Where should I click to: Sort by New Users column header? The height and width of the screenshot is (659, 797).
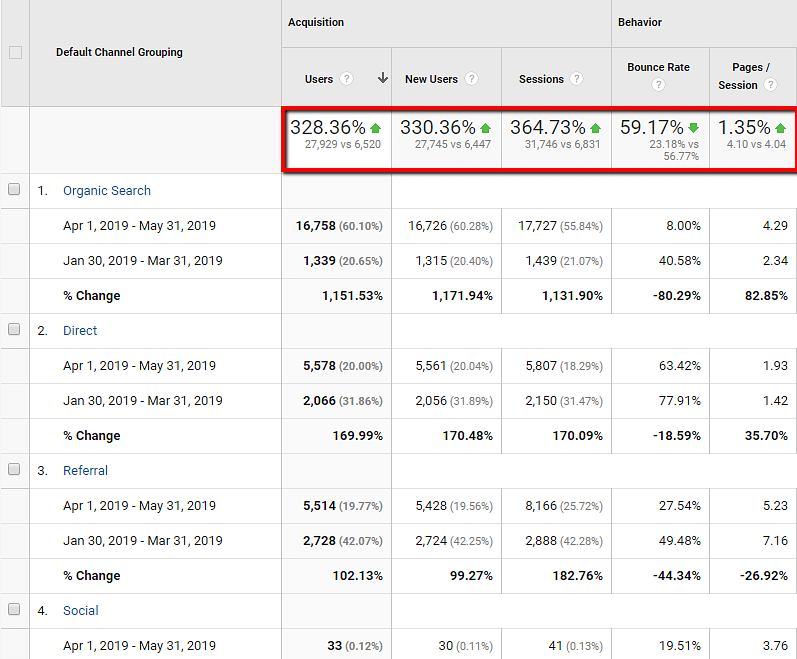[x=430, y=79]
